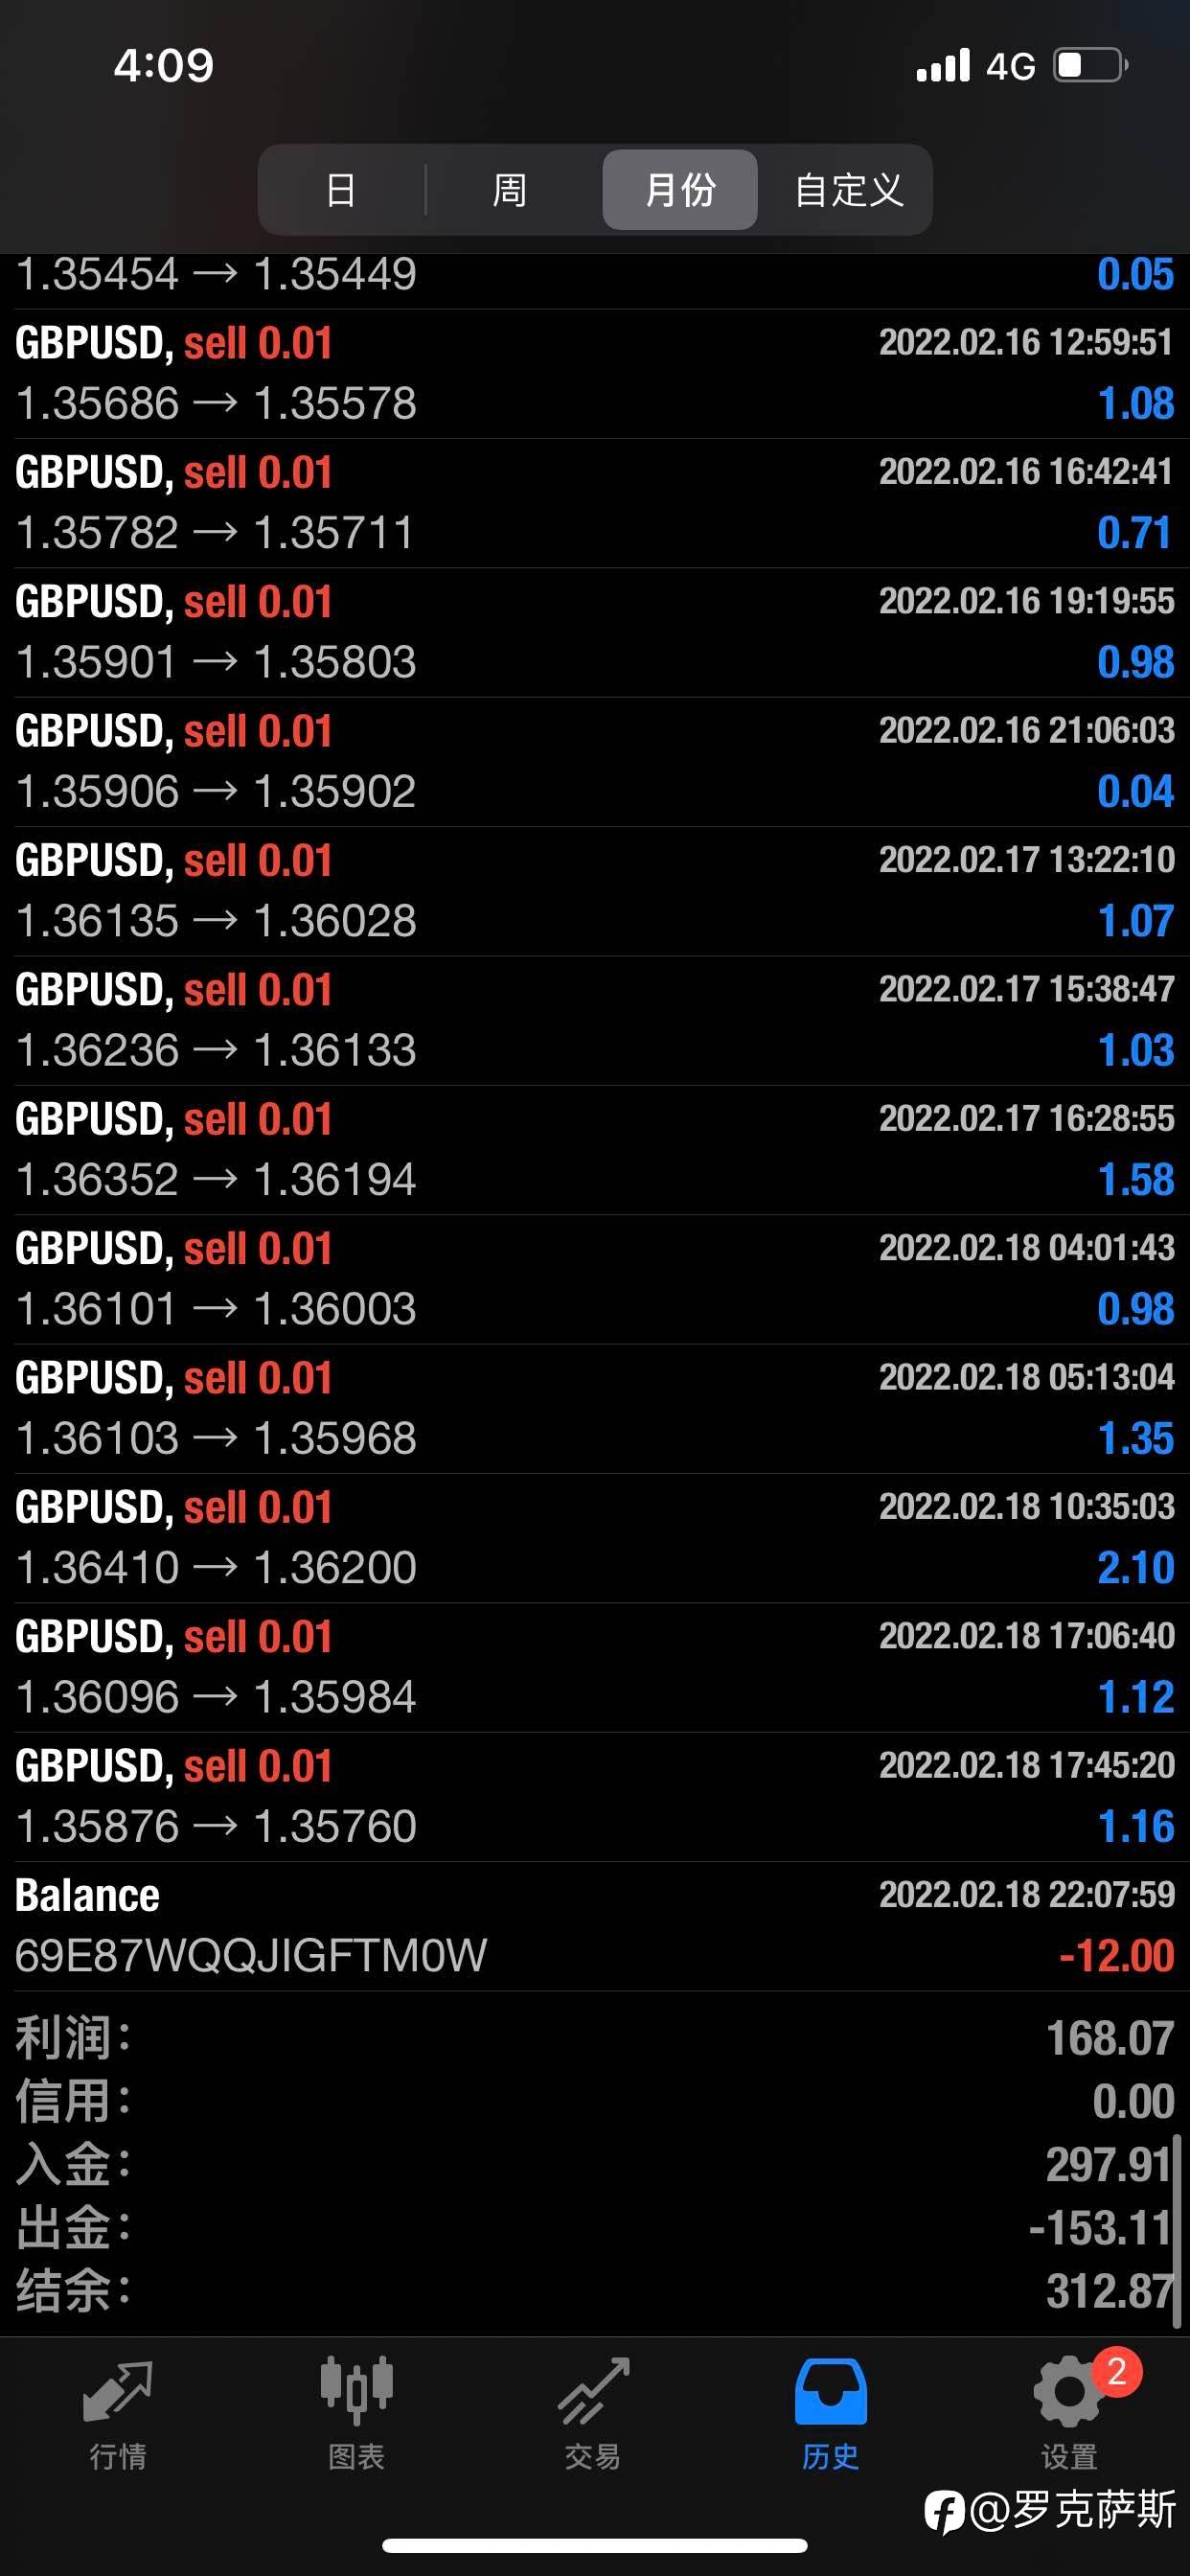
Task: Tap profit value 1.16
Action: click(x=1136, y=1826)
